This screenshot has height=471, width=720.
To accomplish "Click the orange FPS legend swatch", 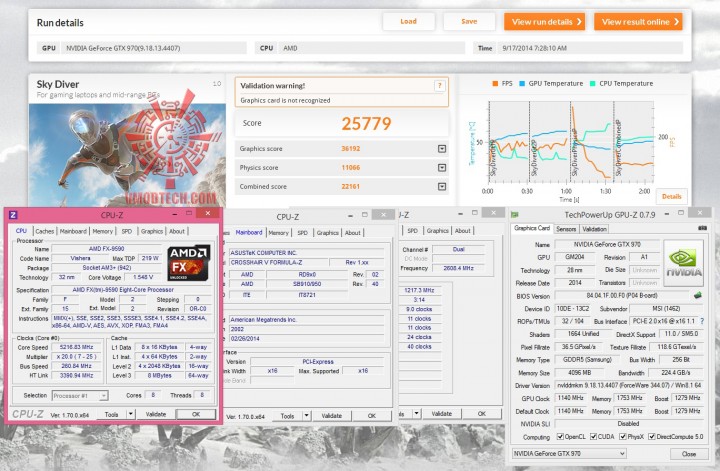I will [x=495, y=84].
